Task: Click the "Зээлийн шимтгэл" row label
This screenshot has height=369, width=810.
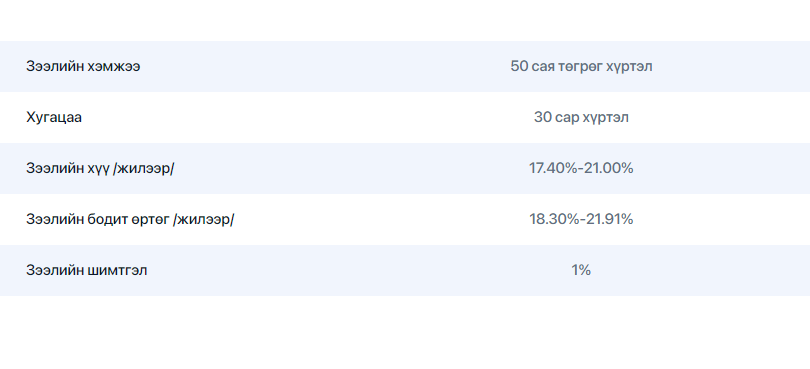Action: pyautogui.click(x=87, y=270)
